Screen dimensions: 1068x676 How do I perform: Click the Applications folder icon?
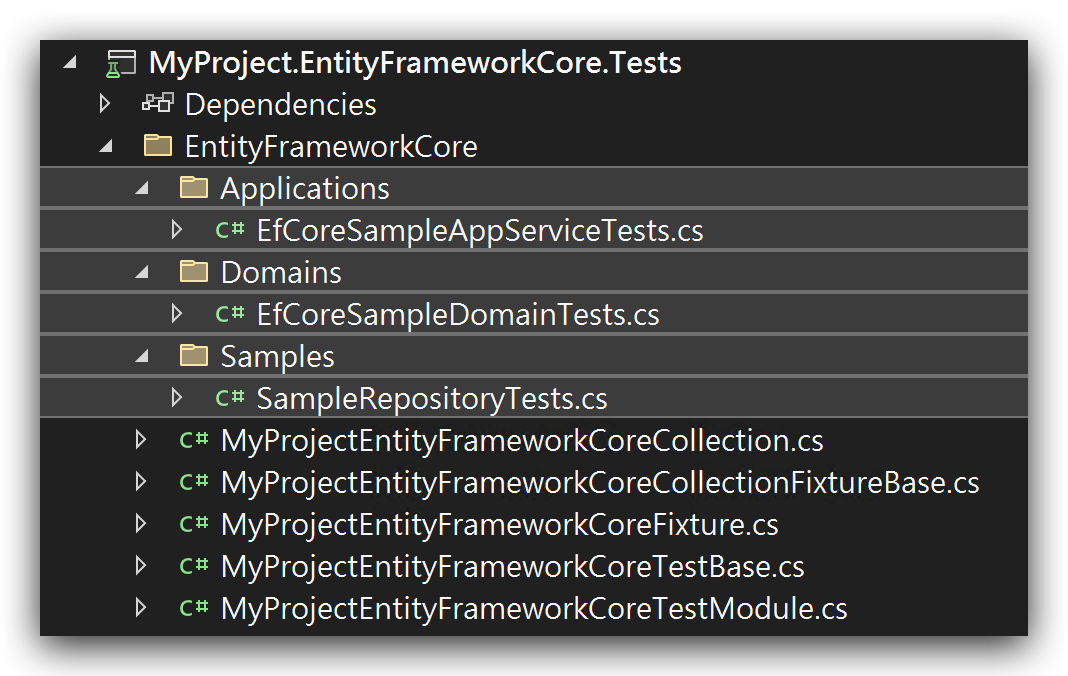click(x=192, y=188)
